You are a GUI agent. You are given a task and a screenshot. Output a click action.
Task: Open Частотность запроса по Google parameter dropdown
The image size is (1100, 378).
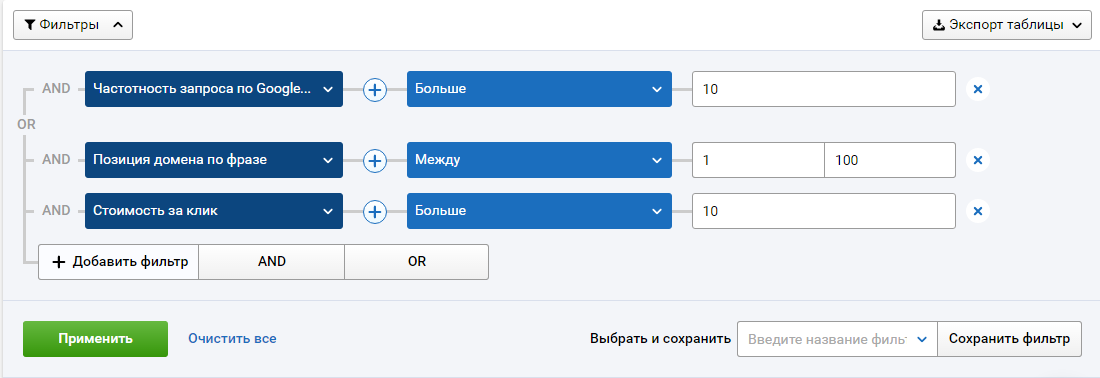tap(214, 89)
